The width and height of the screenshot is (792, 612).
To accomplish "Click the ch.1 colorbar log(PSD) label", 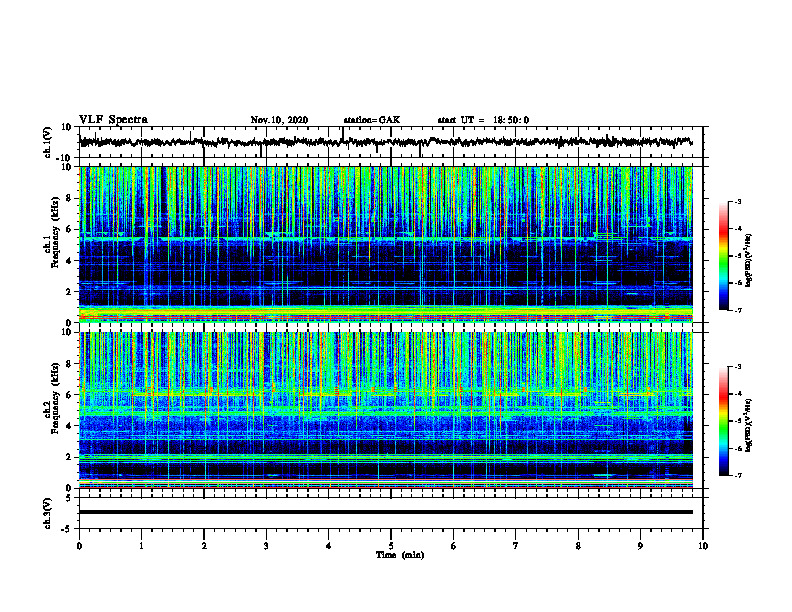I will [x=749, y=261].
